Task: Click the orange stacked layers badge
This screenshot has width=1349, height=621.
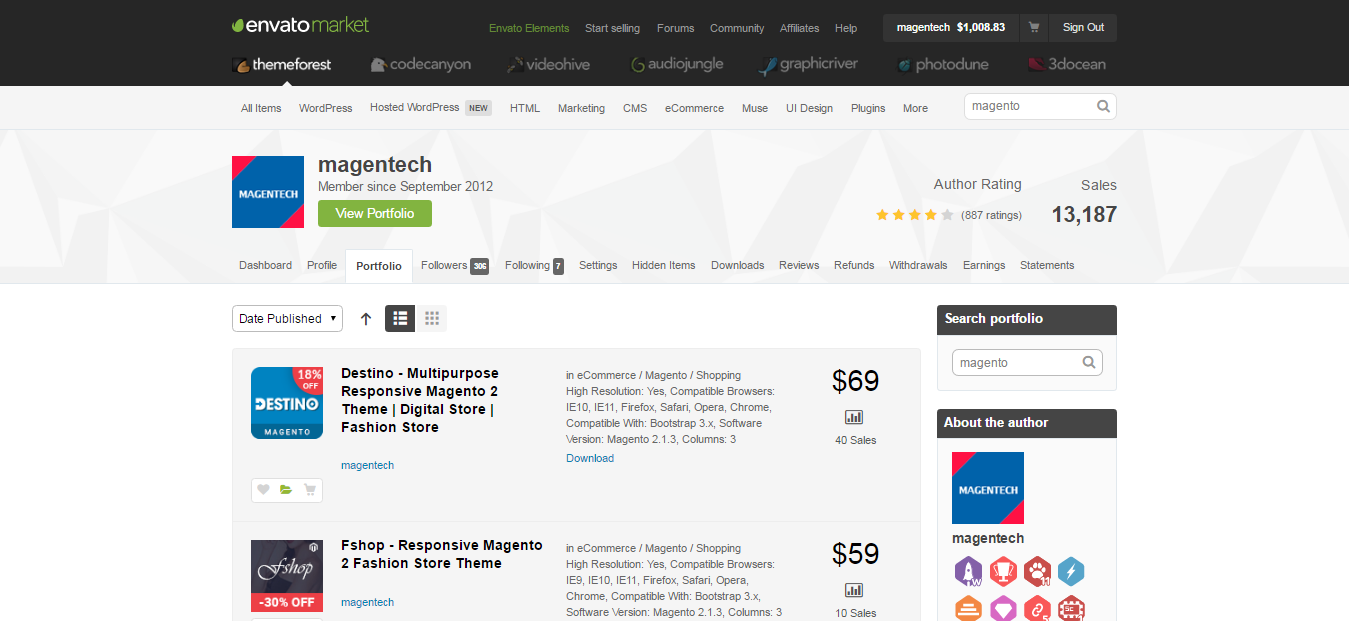Action: click(968, 608)
